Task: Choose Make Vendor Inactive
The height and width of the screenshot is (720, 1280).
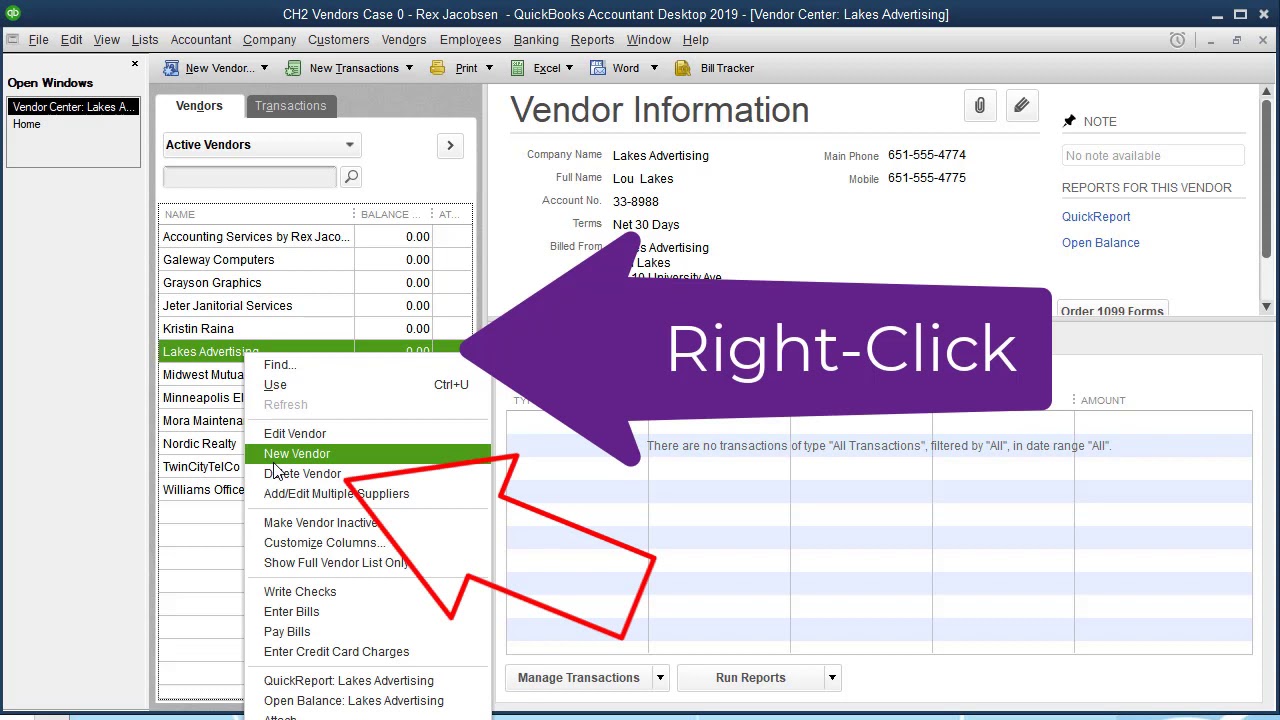Action: click(x=368, y=523)
